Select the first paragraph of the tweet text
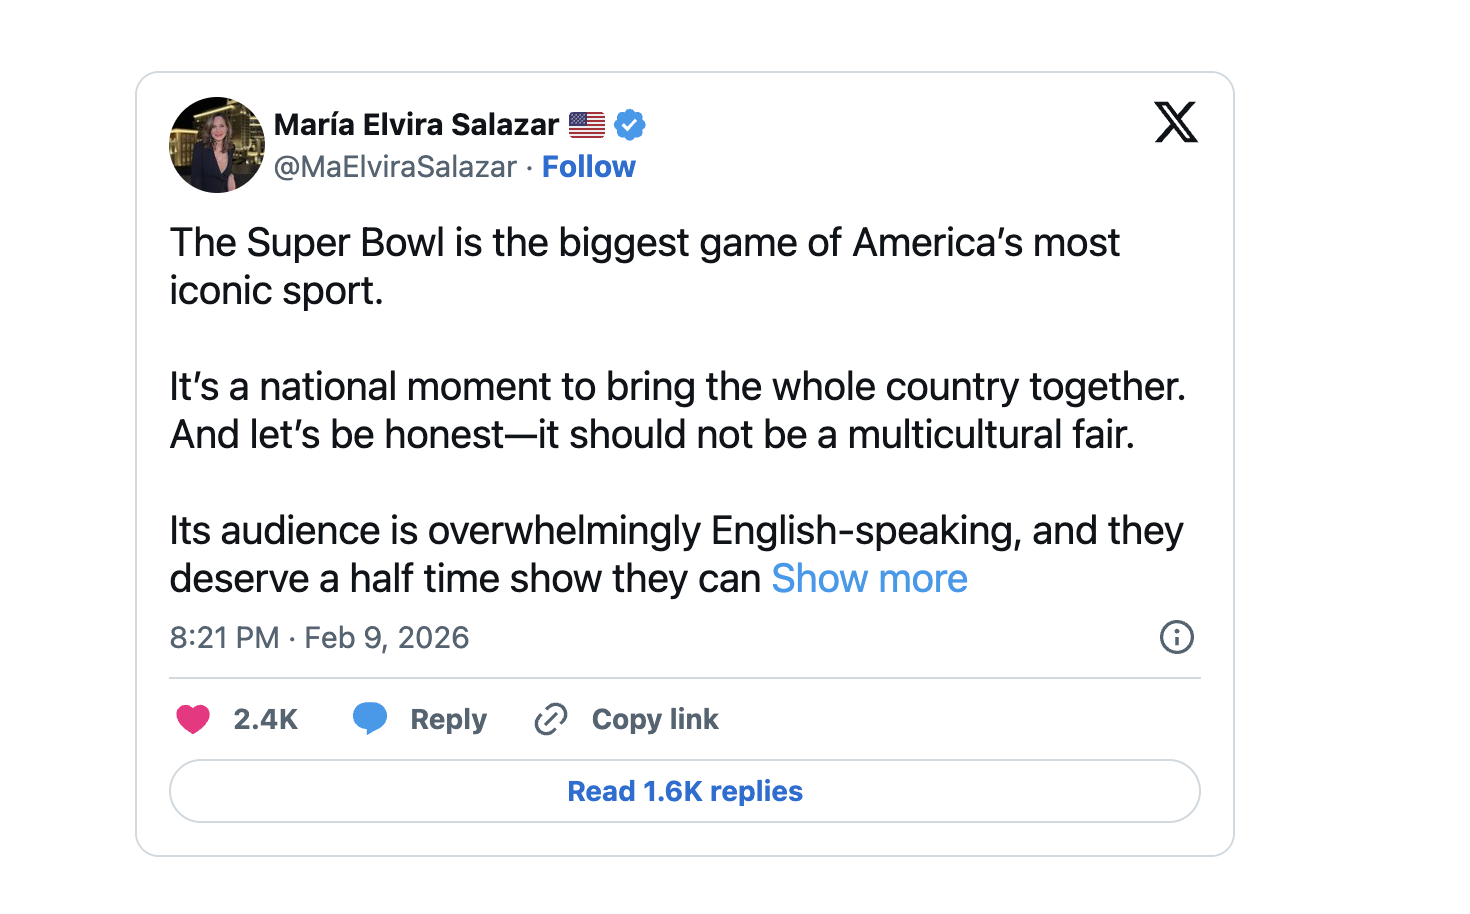Screen dimensions: 1470x914 [645, 265]
